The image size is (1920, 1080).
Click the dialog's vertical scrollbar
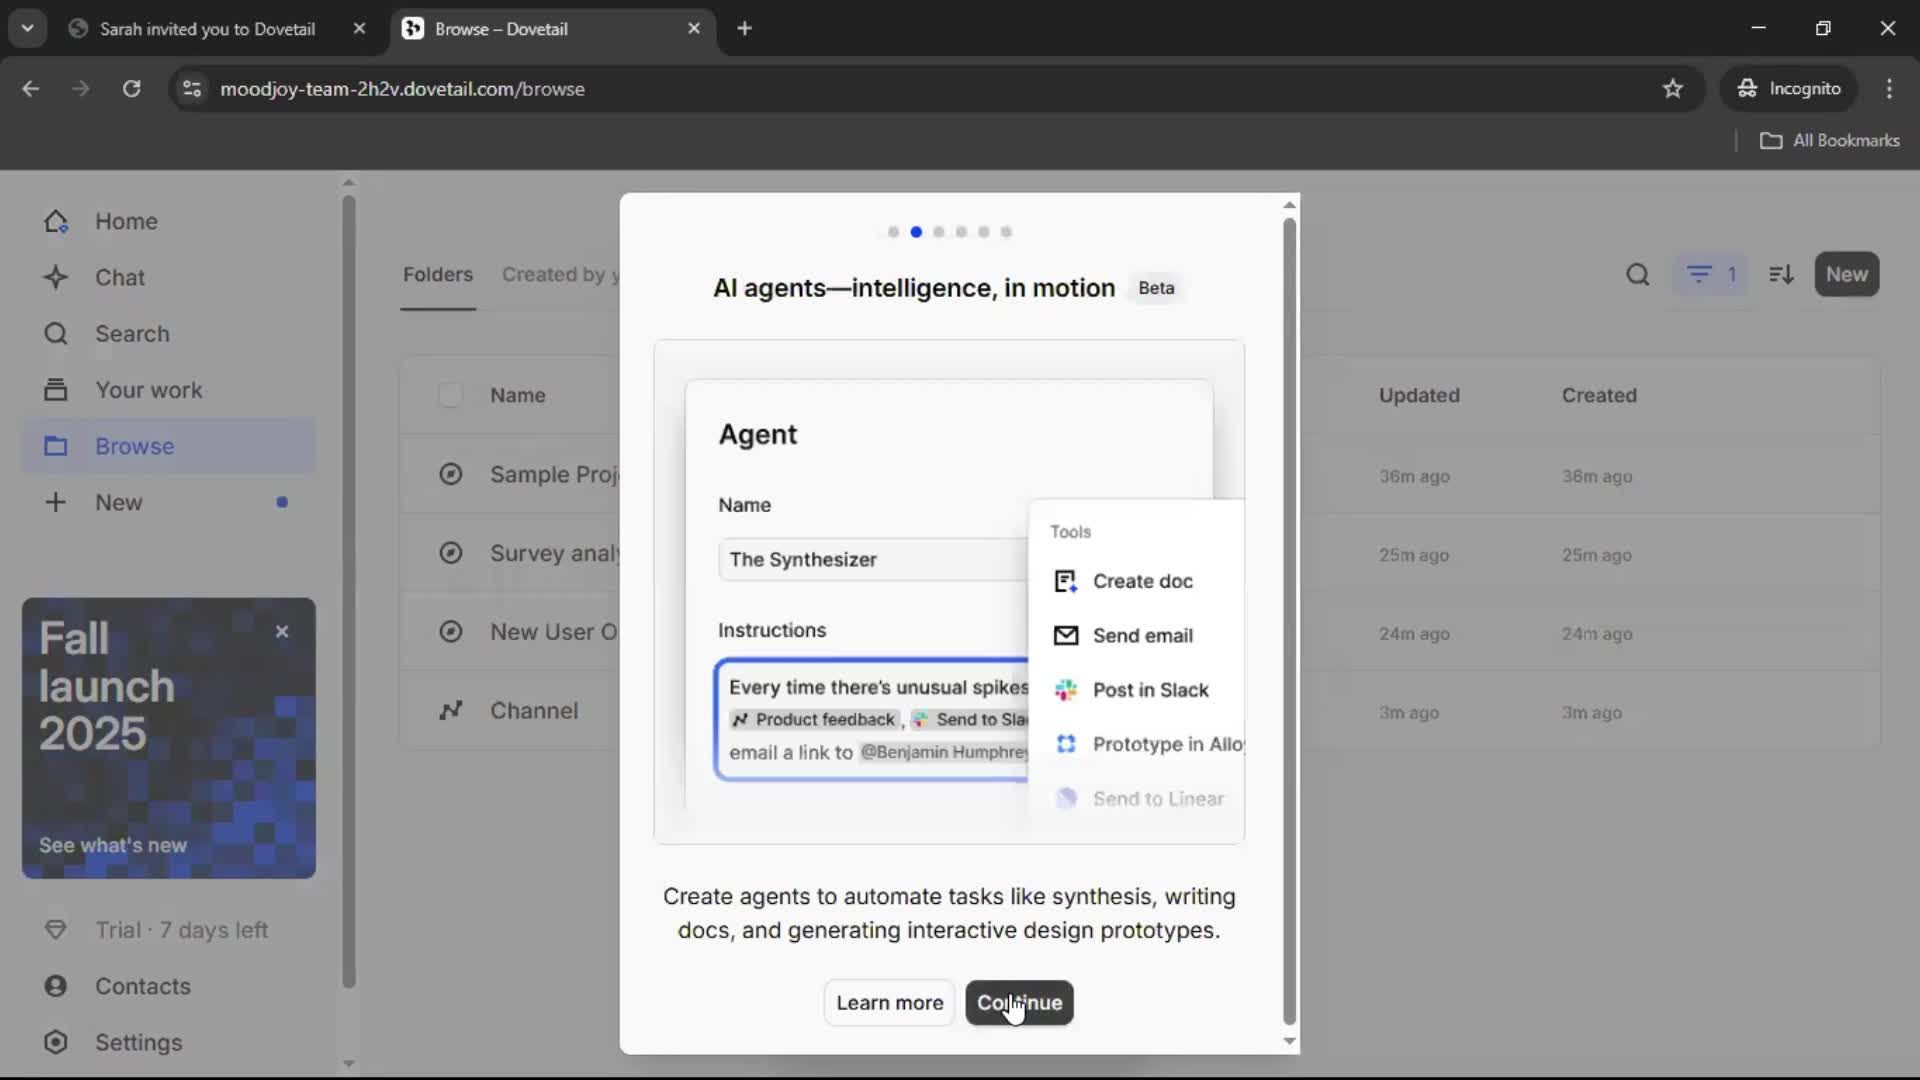pyautogui.click(x=1289, y=620)
